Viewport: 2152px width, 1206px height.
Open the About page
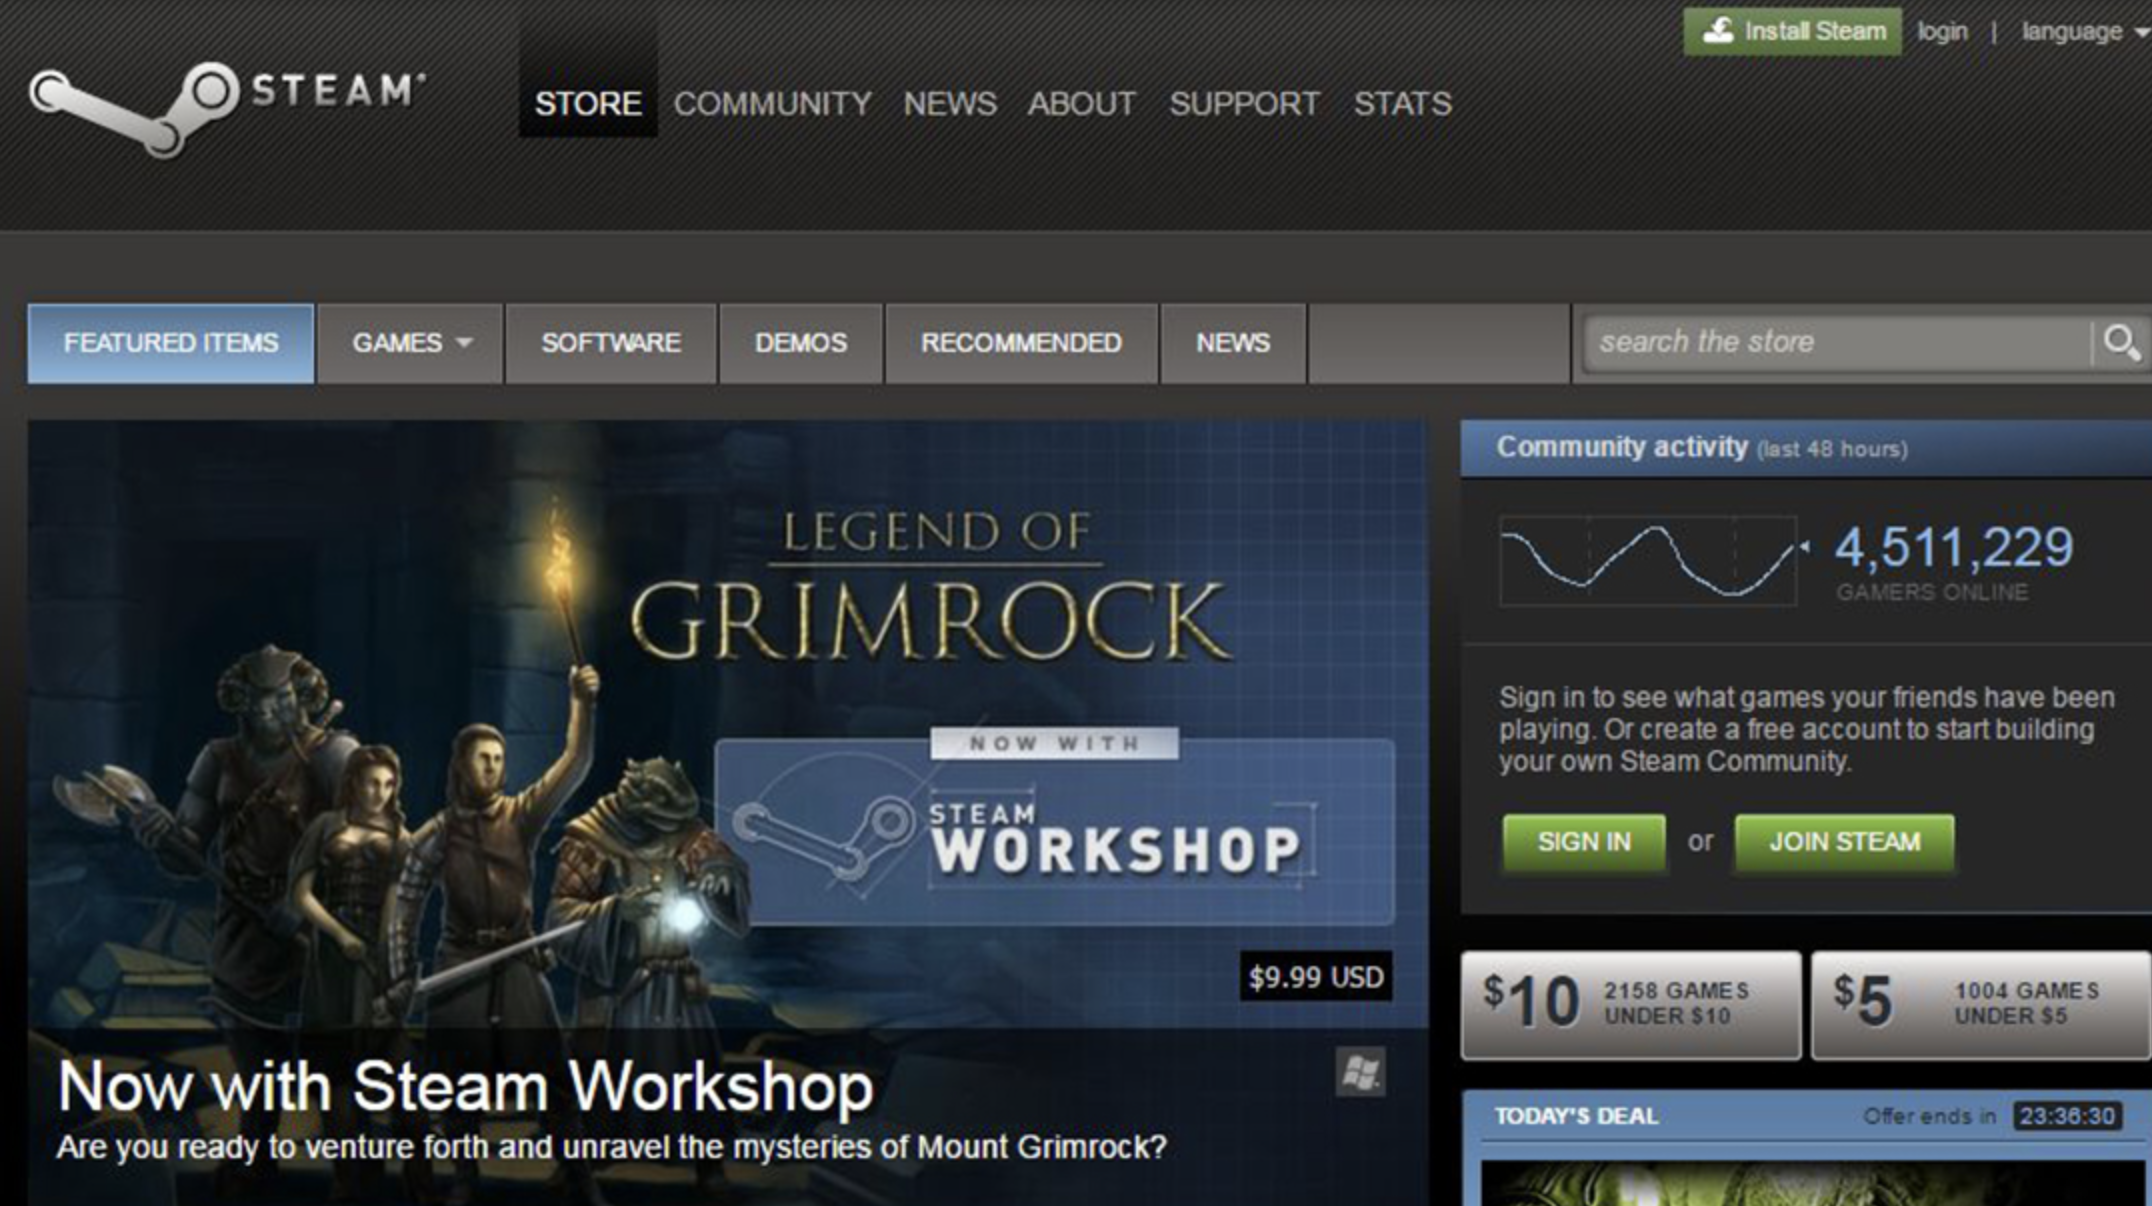1082,104
